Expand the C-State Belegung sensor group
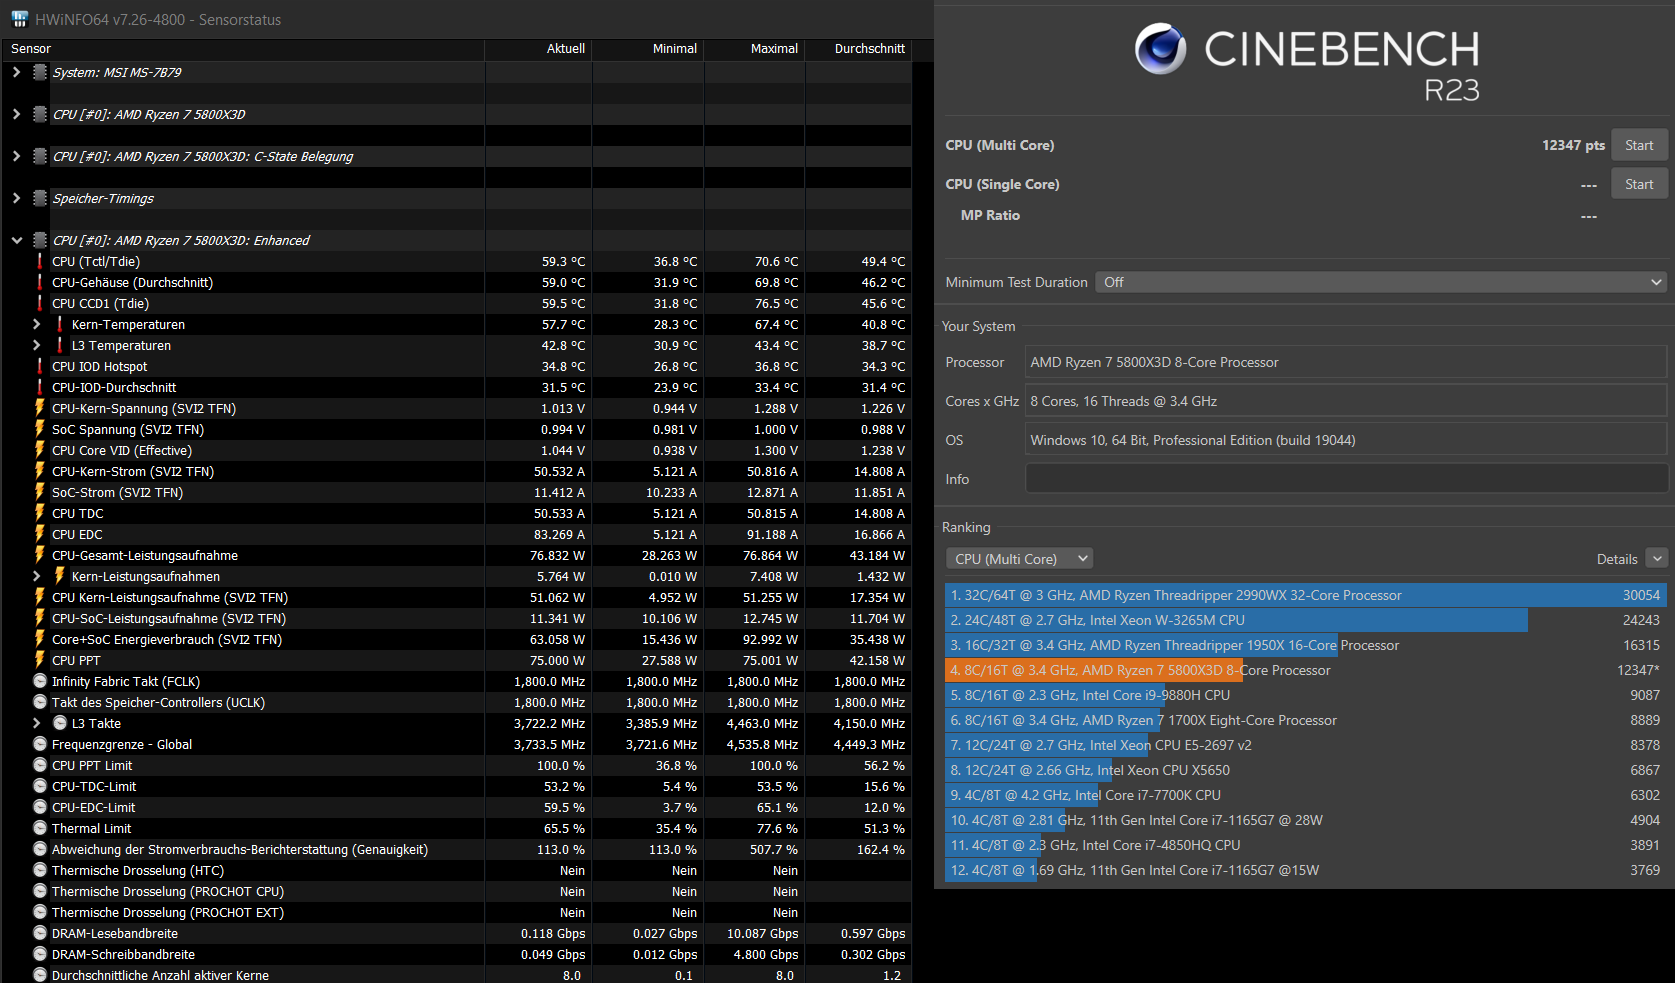1675x983 pixels. point(16,156)
